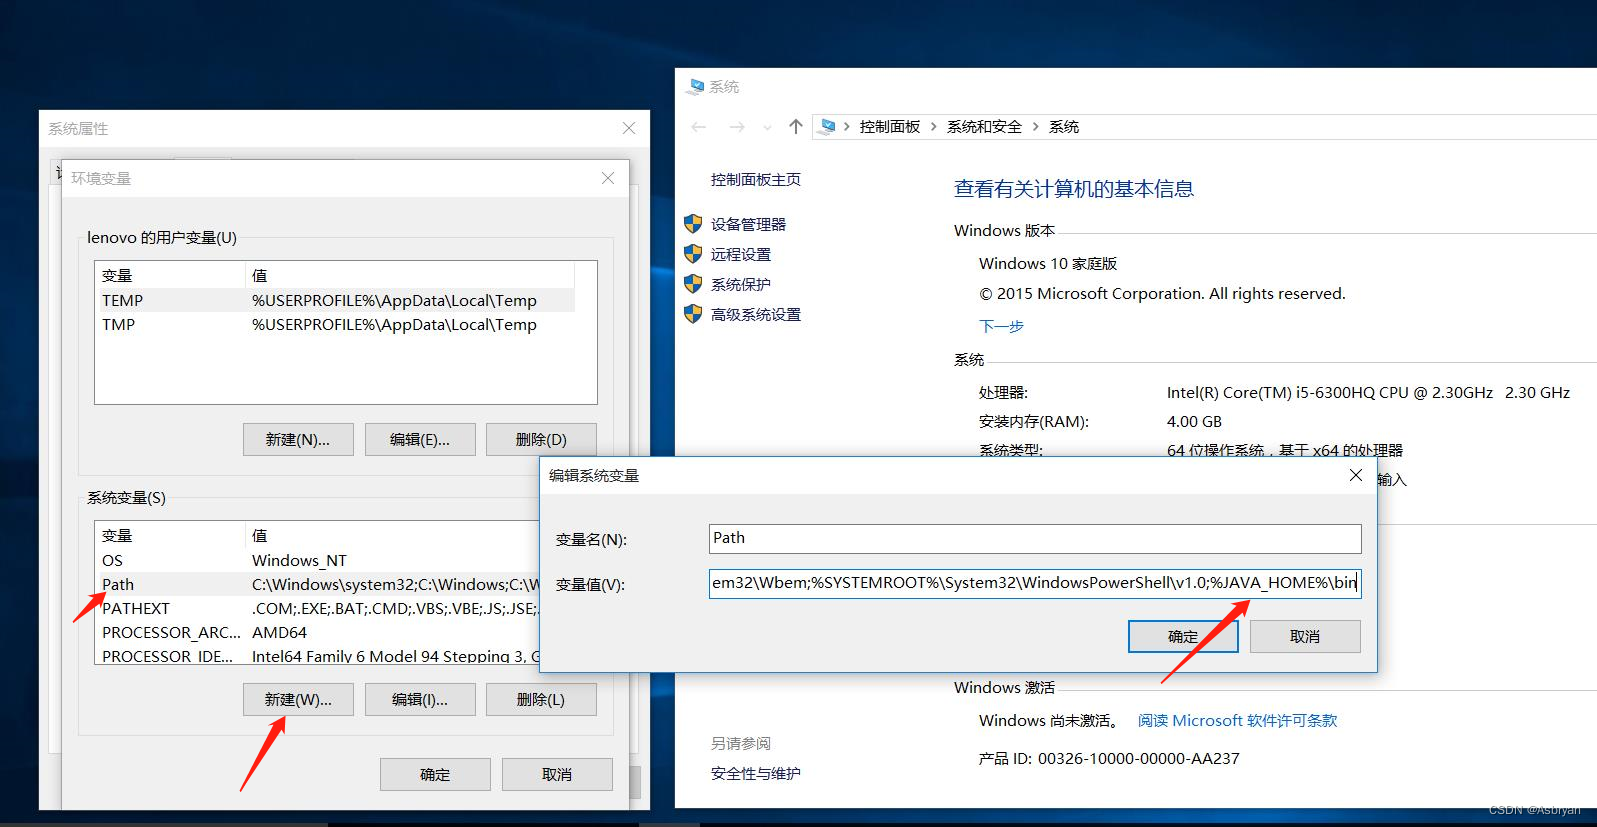Click the 4.00 GB installed RAM value
Image resolution: width=1597 pixels, height=827 pixels.
coord(1194,421)
